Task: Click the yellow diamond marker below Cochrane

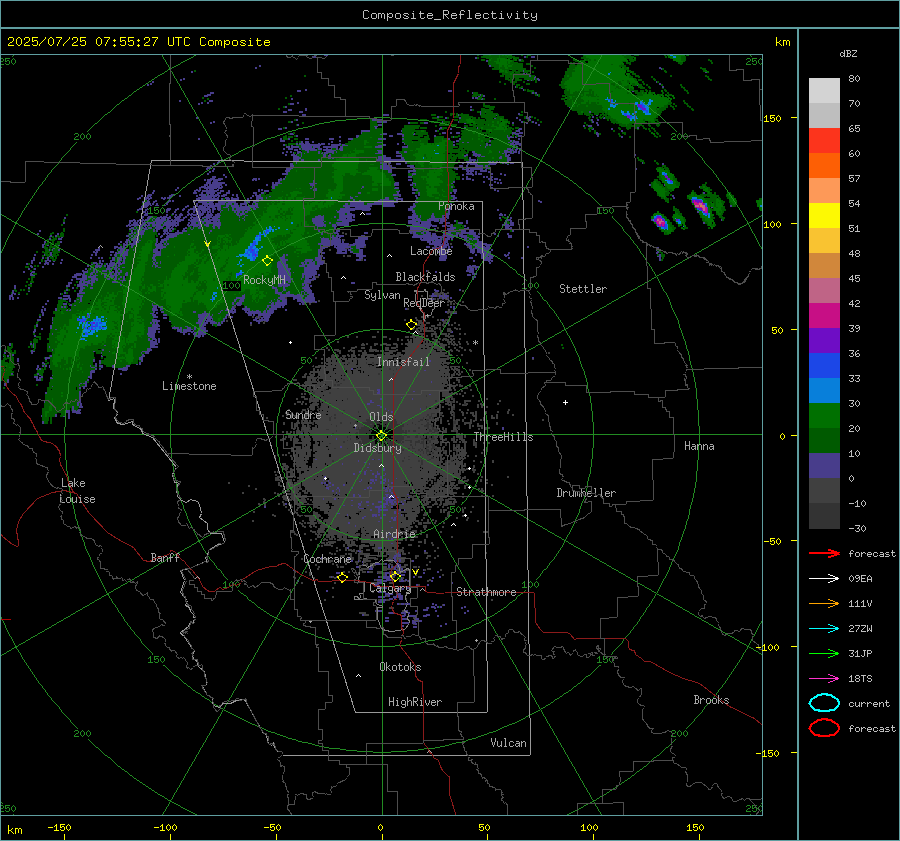Action: 343,577
